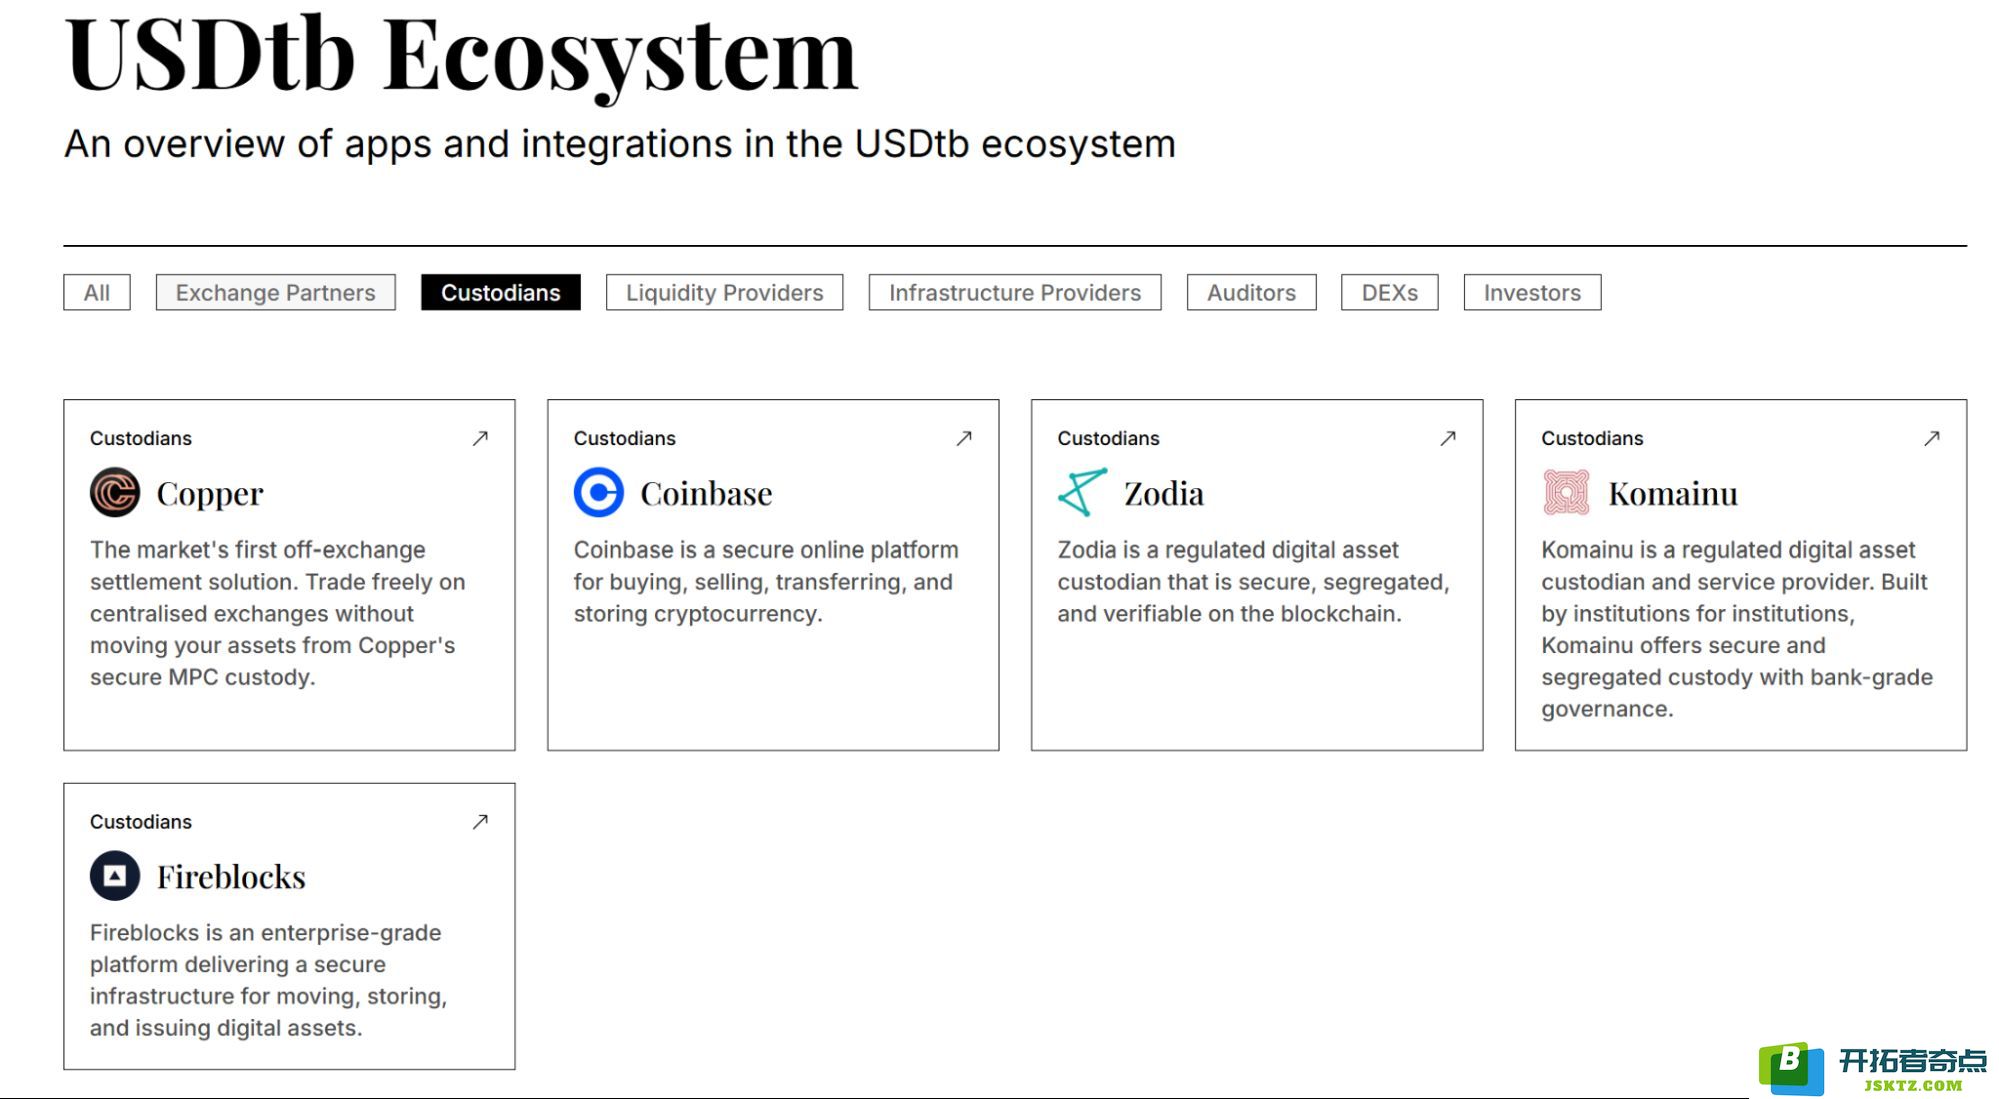
Task: Open the Zodia card title
Action: [x=1164, y=494]
